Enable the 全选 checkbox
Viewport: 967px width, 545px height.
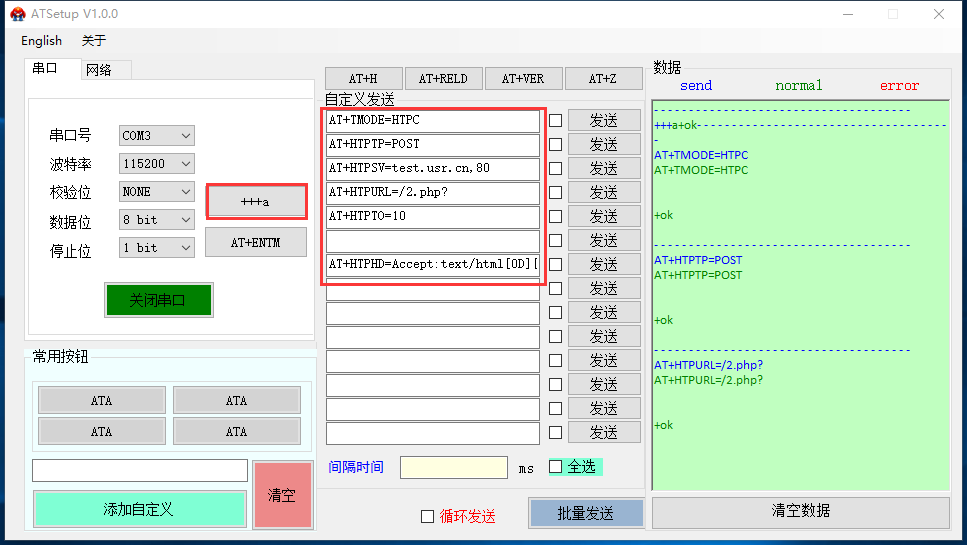[x=556, y=467]
